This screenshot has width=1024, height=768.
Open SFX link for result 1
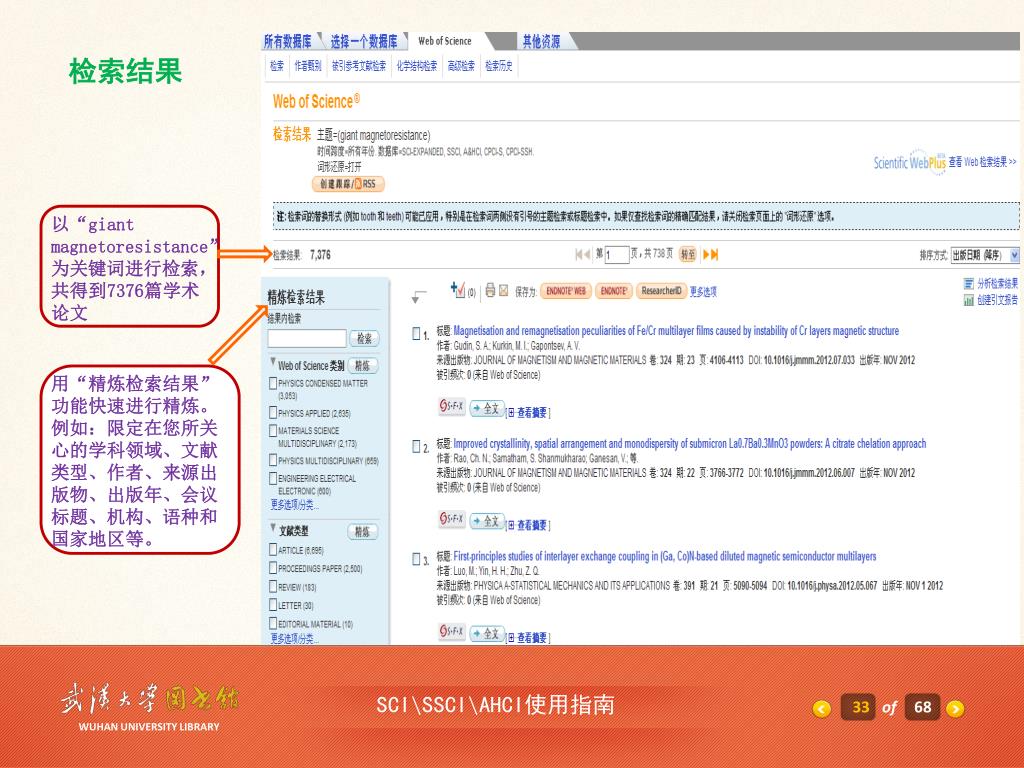pos(451,407)
